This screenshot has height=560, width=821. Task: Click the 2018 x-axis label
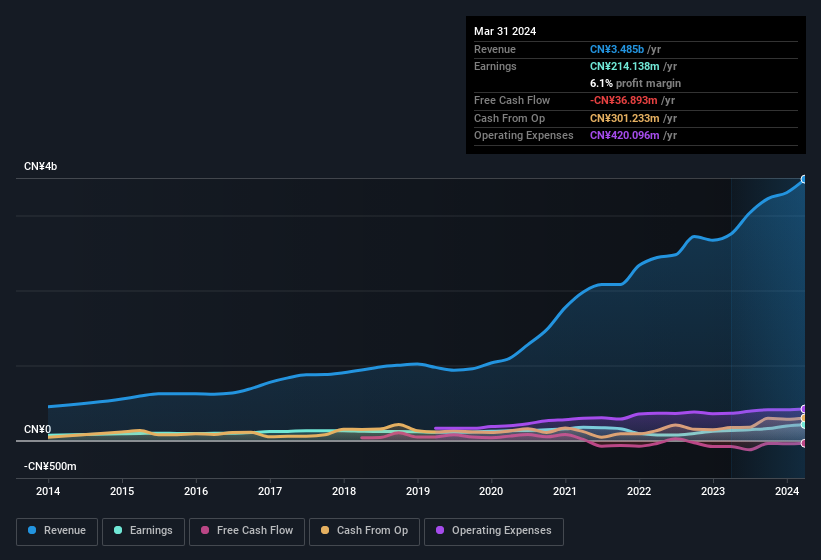(343, 491)
